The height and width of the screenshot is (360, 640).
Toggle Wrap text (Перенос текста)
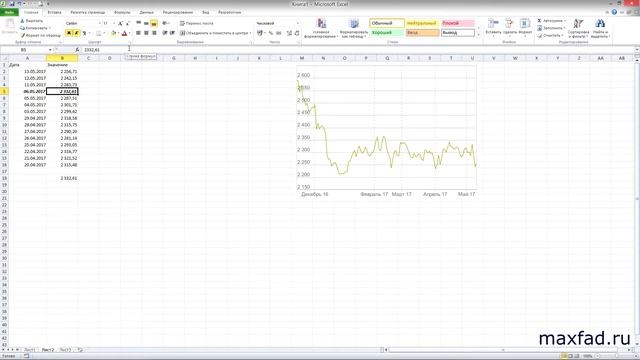tap(196, 24)
